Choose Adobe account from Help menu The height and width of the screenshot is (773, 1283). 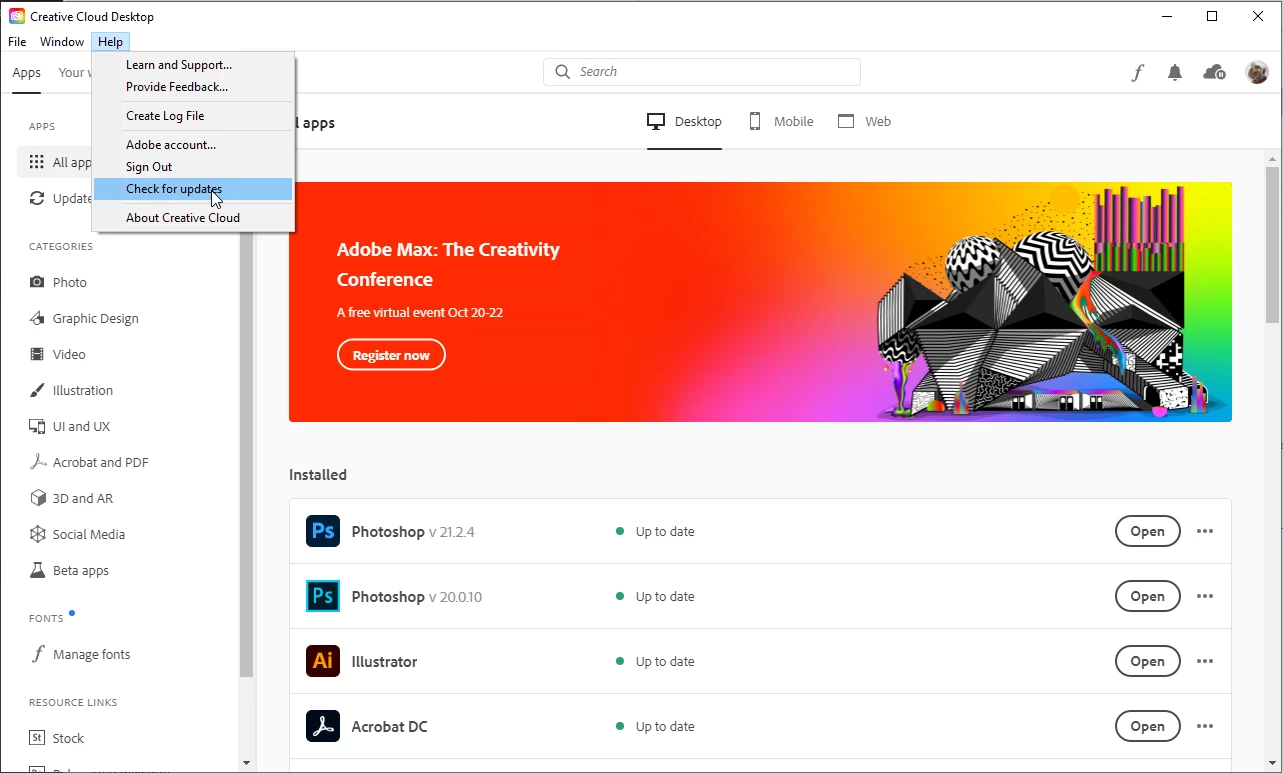click(193, 145)
